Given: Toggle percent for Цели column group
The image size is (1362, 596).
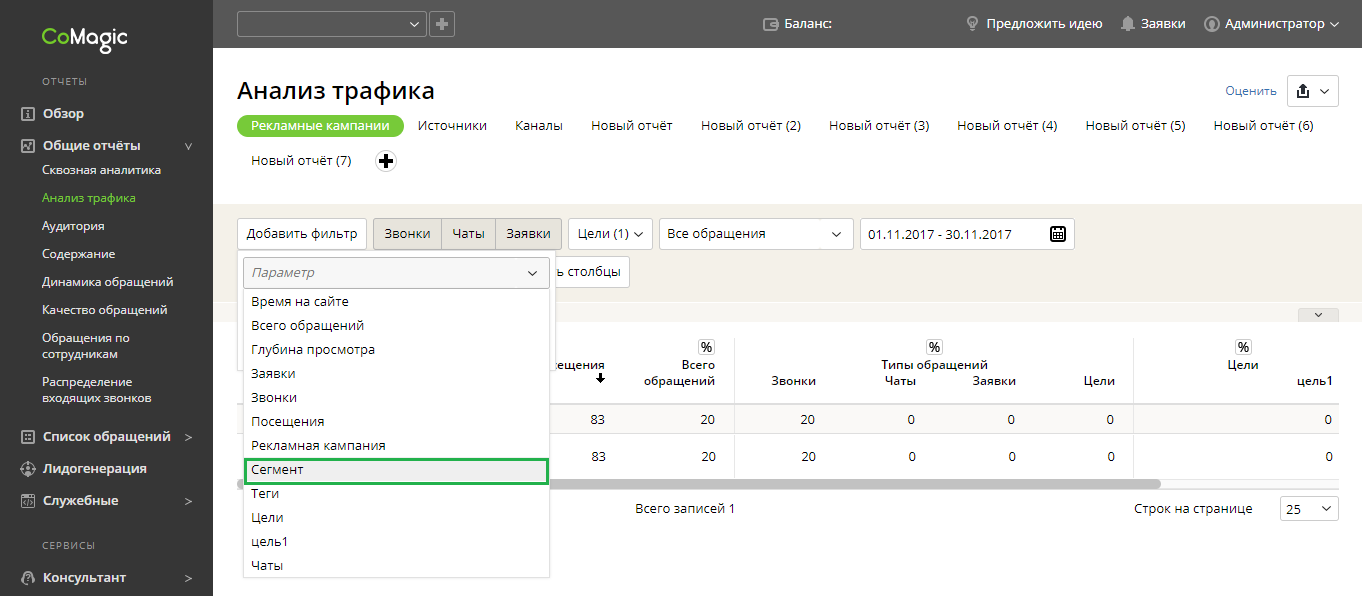Looking at the screenshot, I should click(x=1243, y=347).
